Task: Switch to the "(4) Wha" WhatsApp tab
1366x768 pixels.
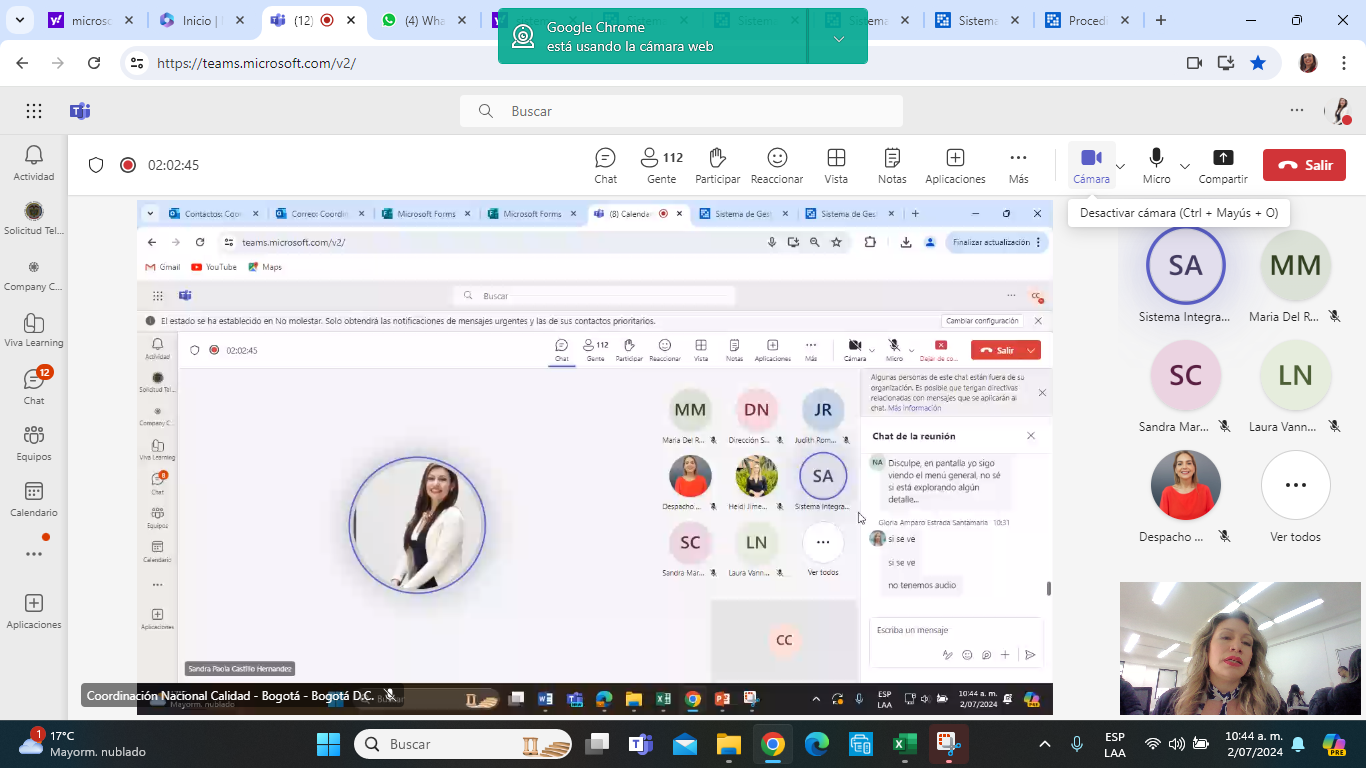Action: click(x=424, y=20)
